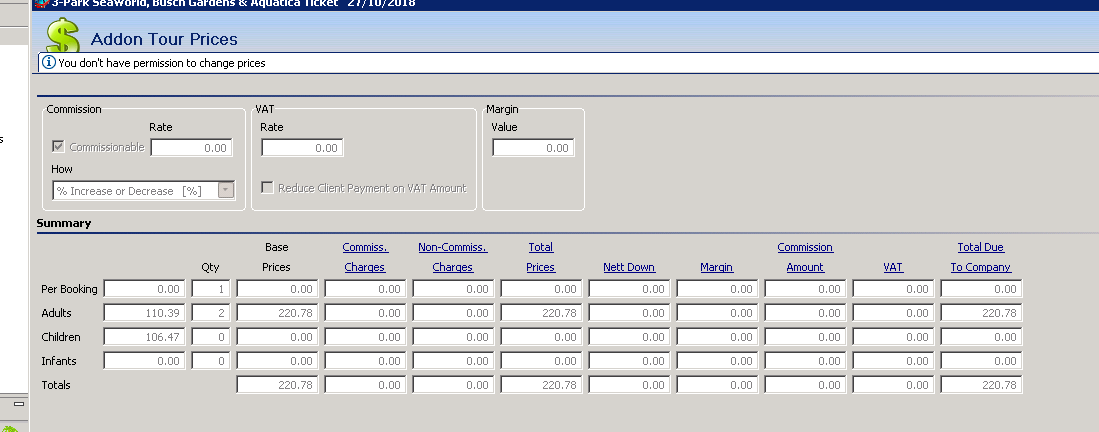Click the Per Booking unit price field
This screenshot has height=432, width=1099.
click(x=144, y=289)
